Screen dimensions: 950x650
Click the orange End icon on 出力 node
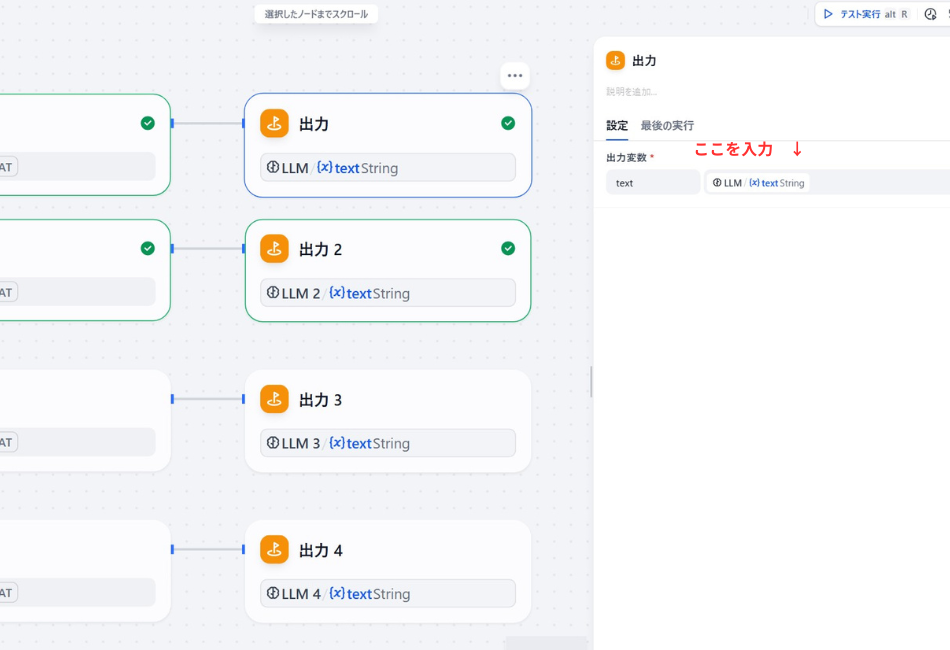coord(275,123)
